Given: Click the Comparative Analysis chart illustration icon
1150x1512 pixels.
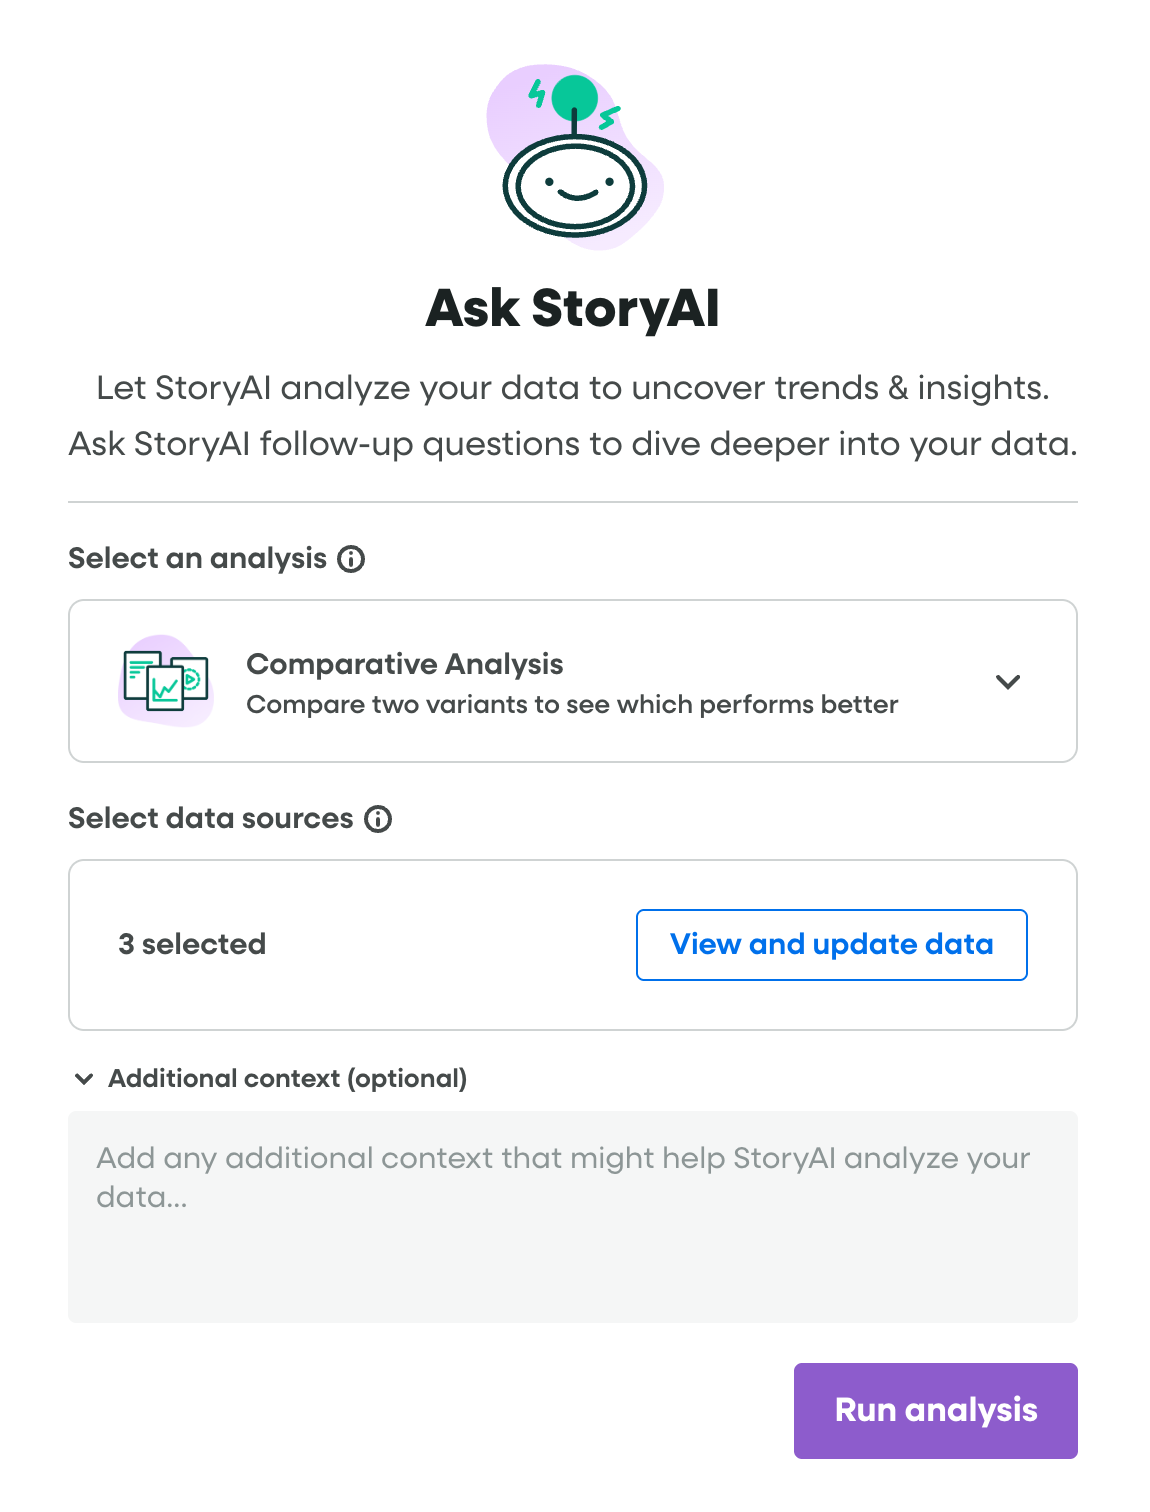Looking at the screenshot, I should pyautogui.click(x=165, y=681).
